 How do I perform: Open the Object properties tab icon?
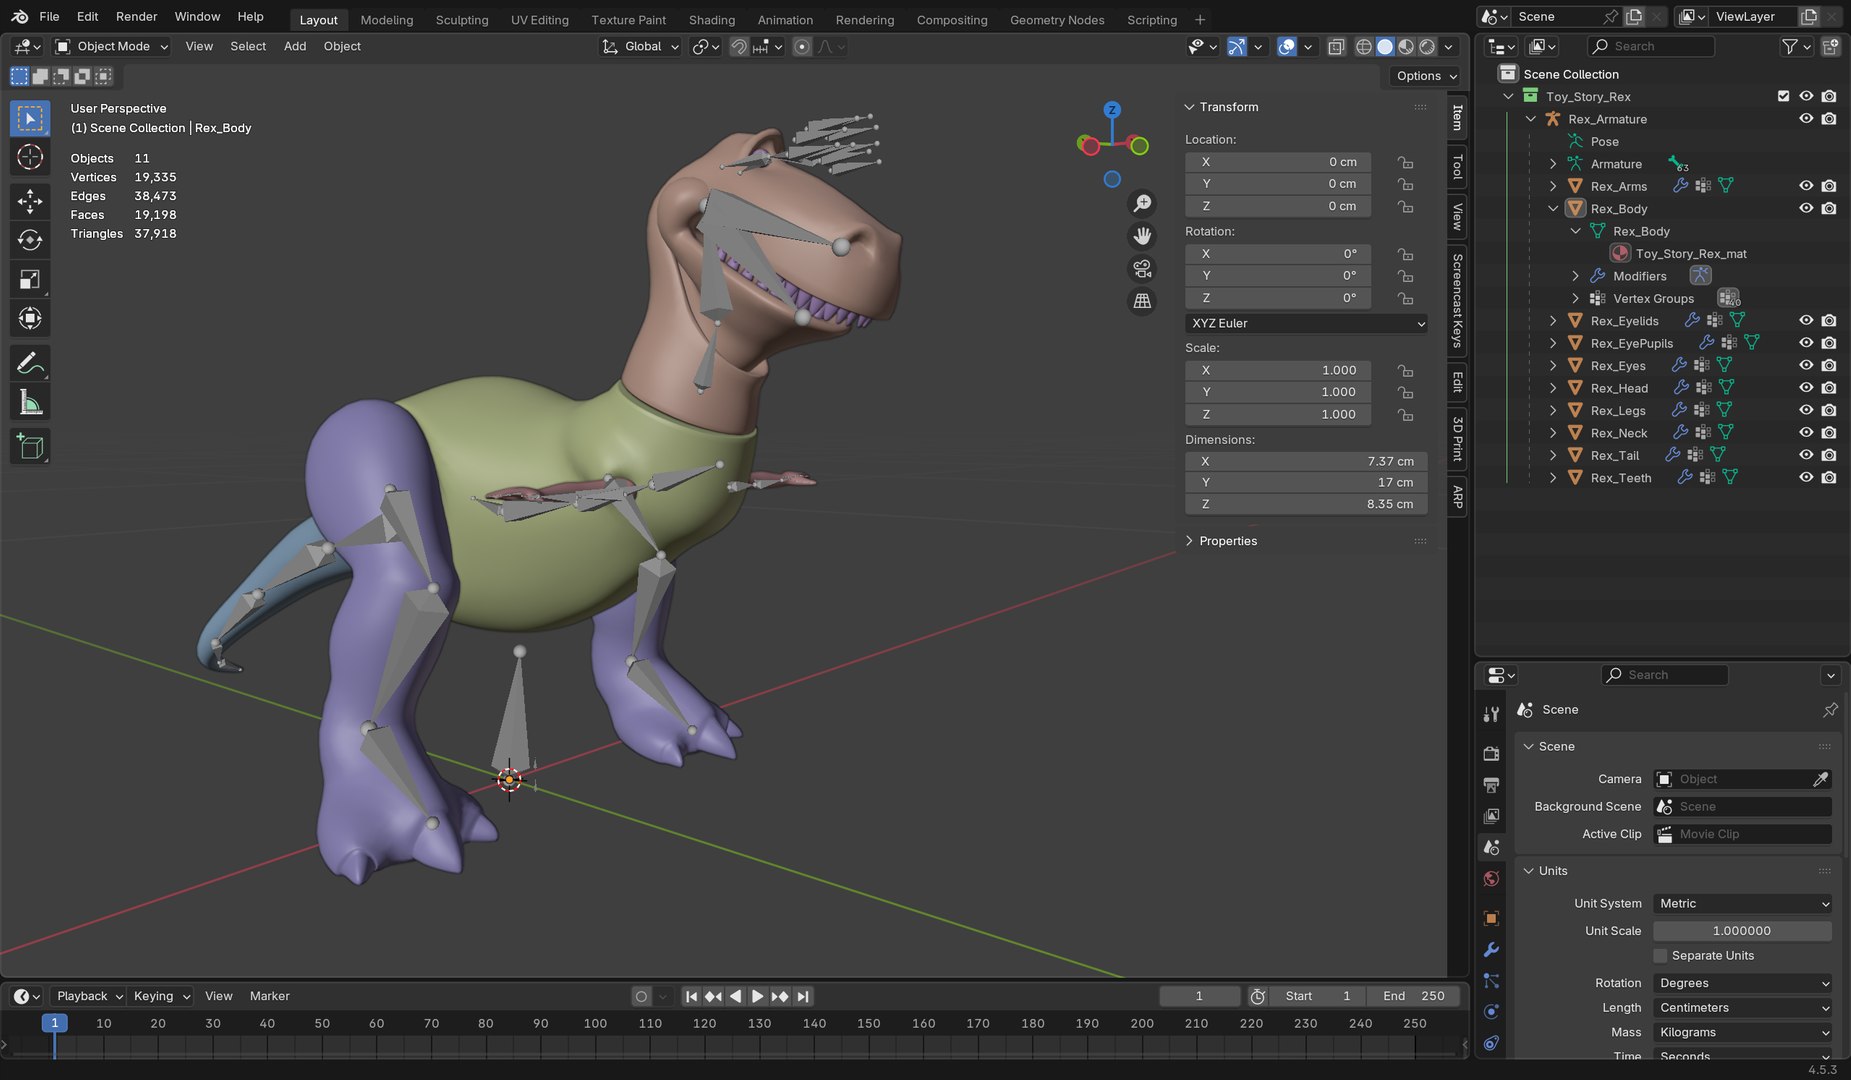[x=1491, y=918]
